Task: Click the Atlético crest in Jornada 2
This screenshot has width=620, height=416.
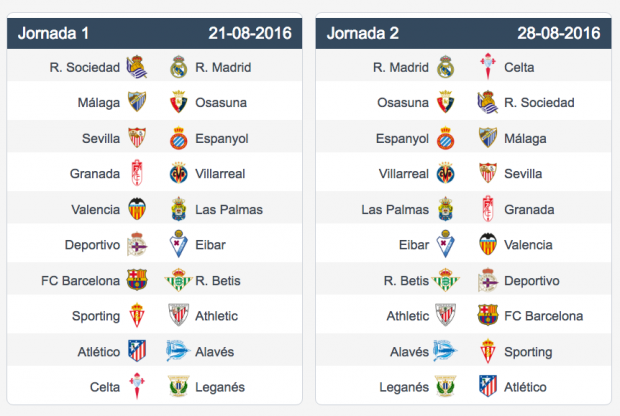Action: pyautogui.click(x=488, y=386)
